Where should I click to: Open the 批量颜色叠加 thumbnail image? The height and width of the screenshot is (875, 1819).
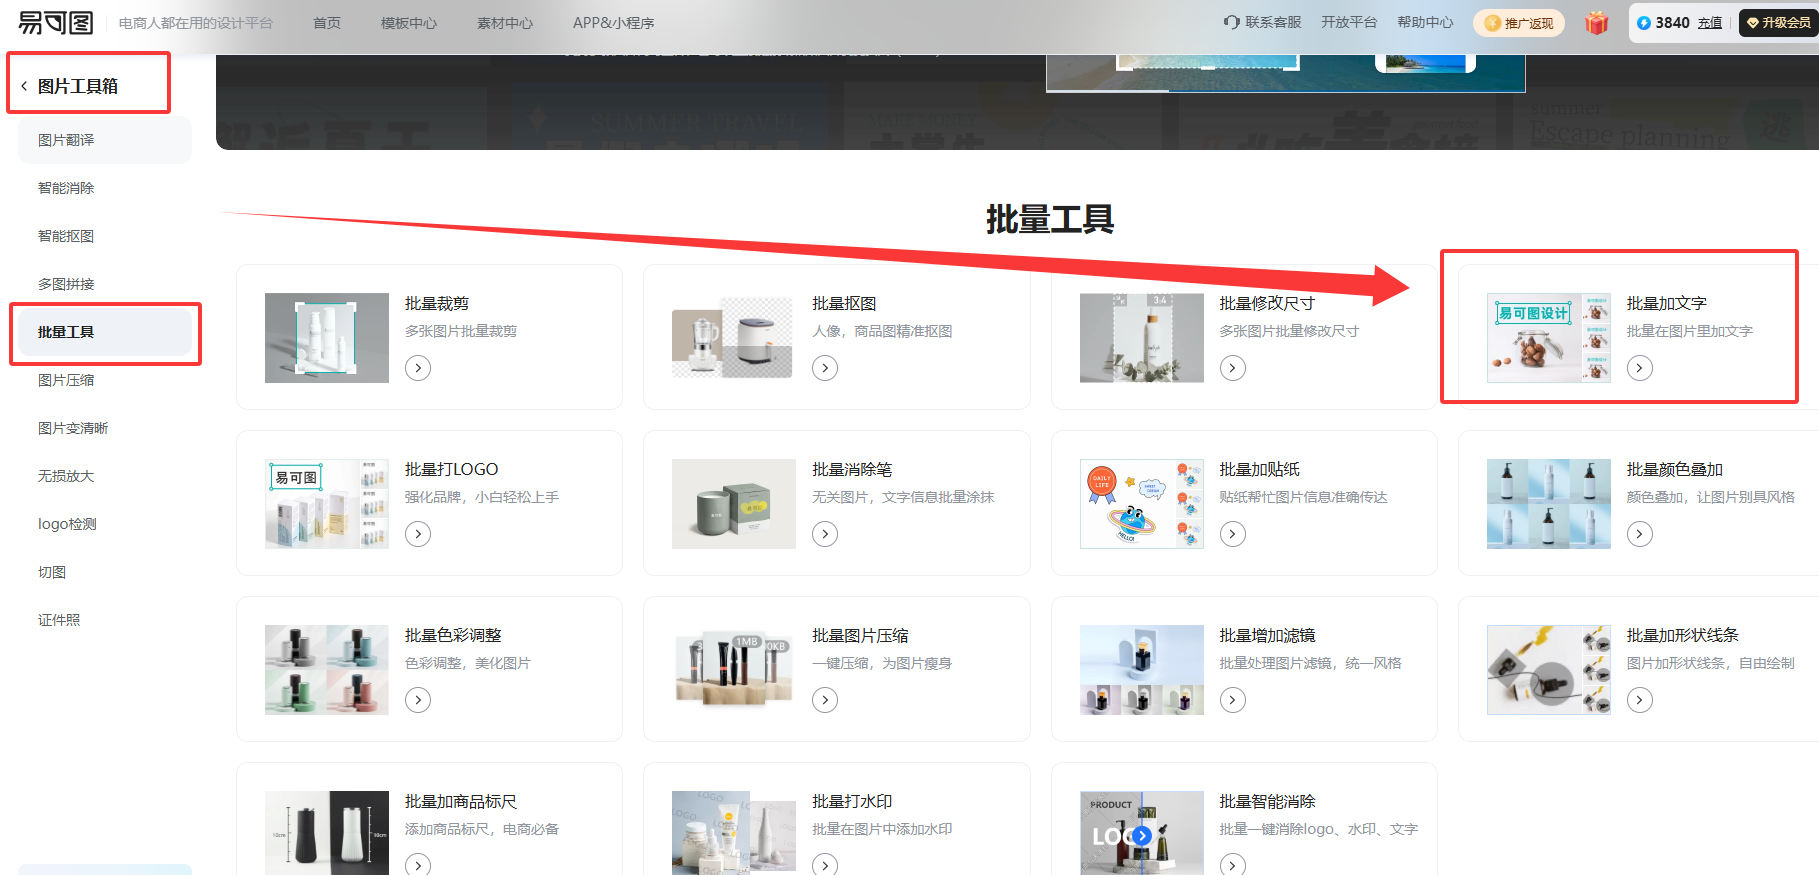point(1548,504)
